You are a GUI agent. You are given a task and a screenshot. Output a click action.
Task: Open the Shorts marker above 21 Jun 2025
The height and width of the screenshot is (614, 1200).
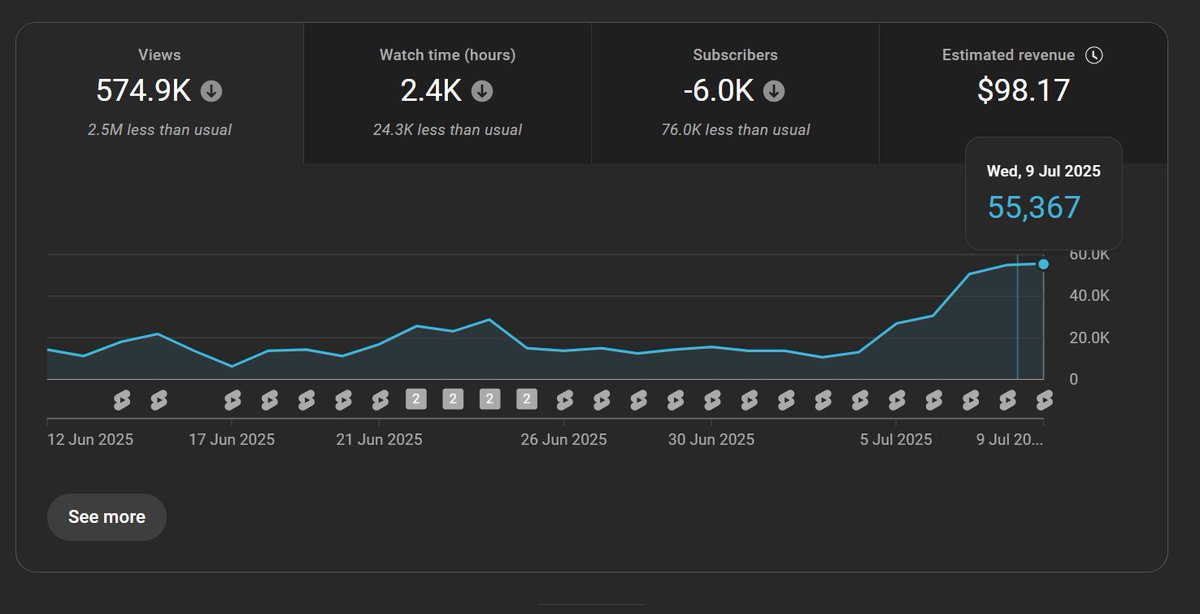click(380, 400)
